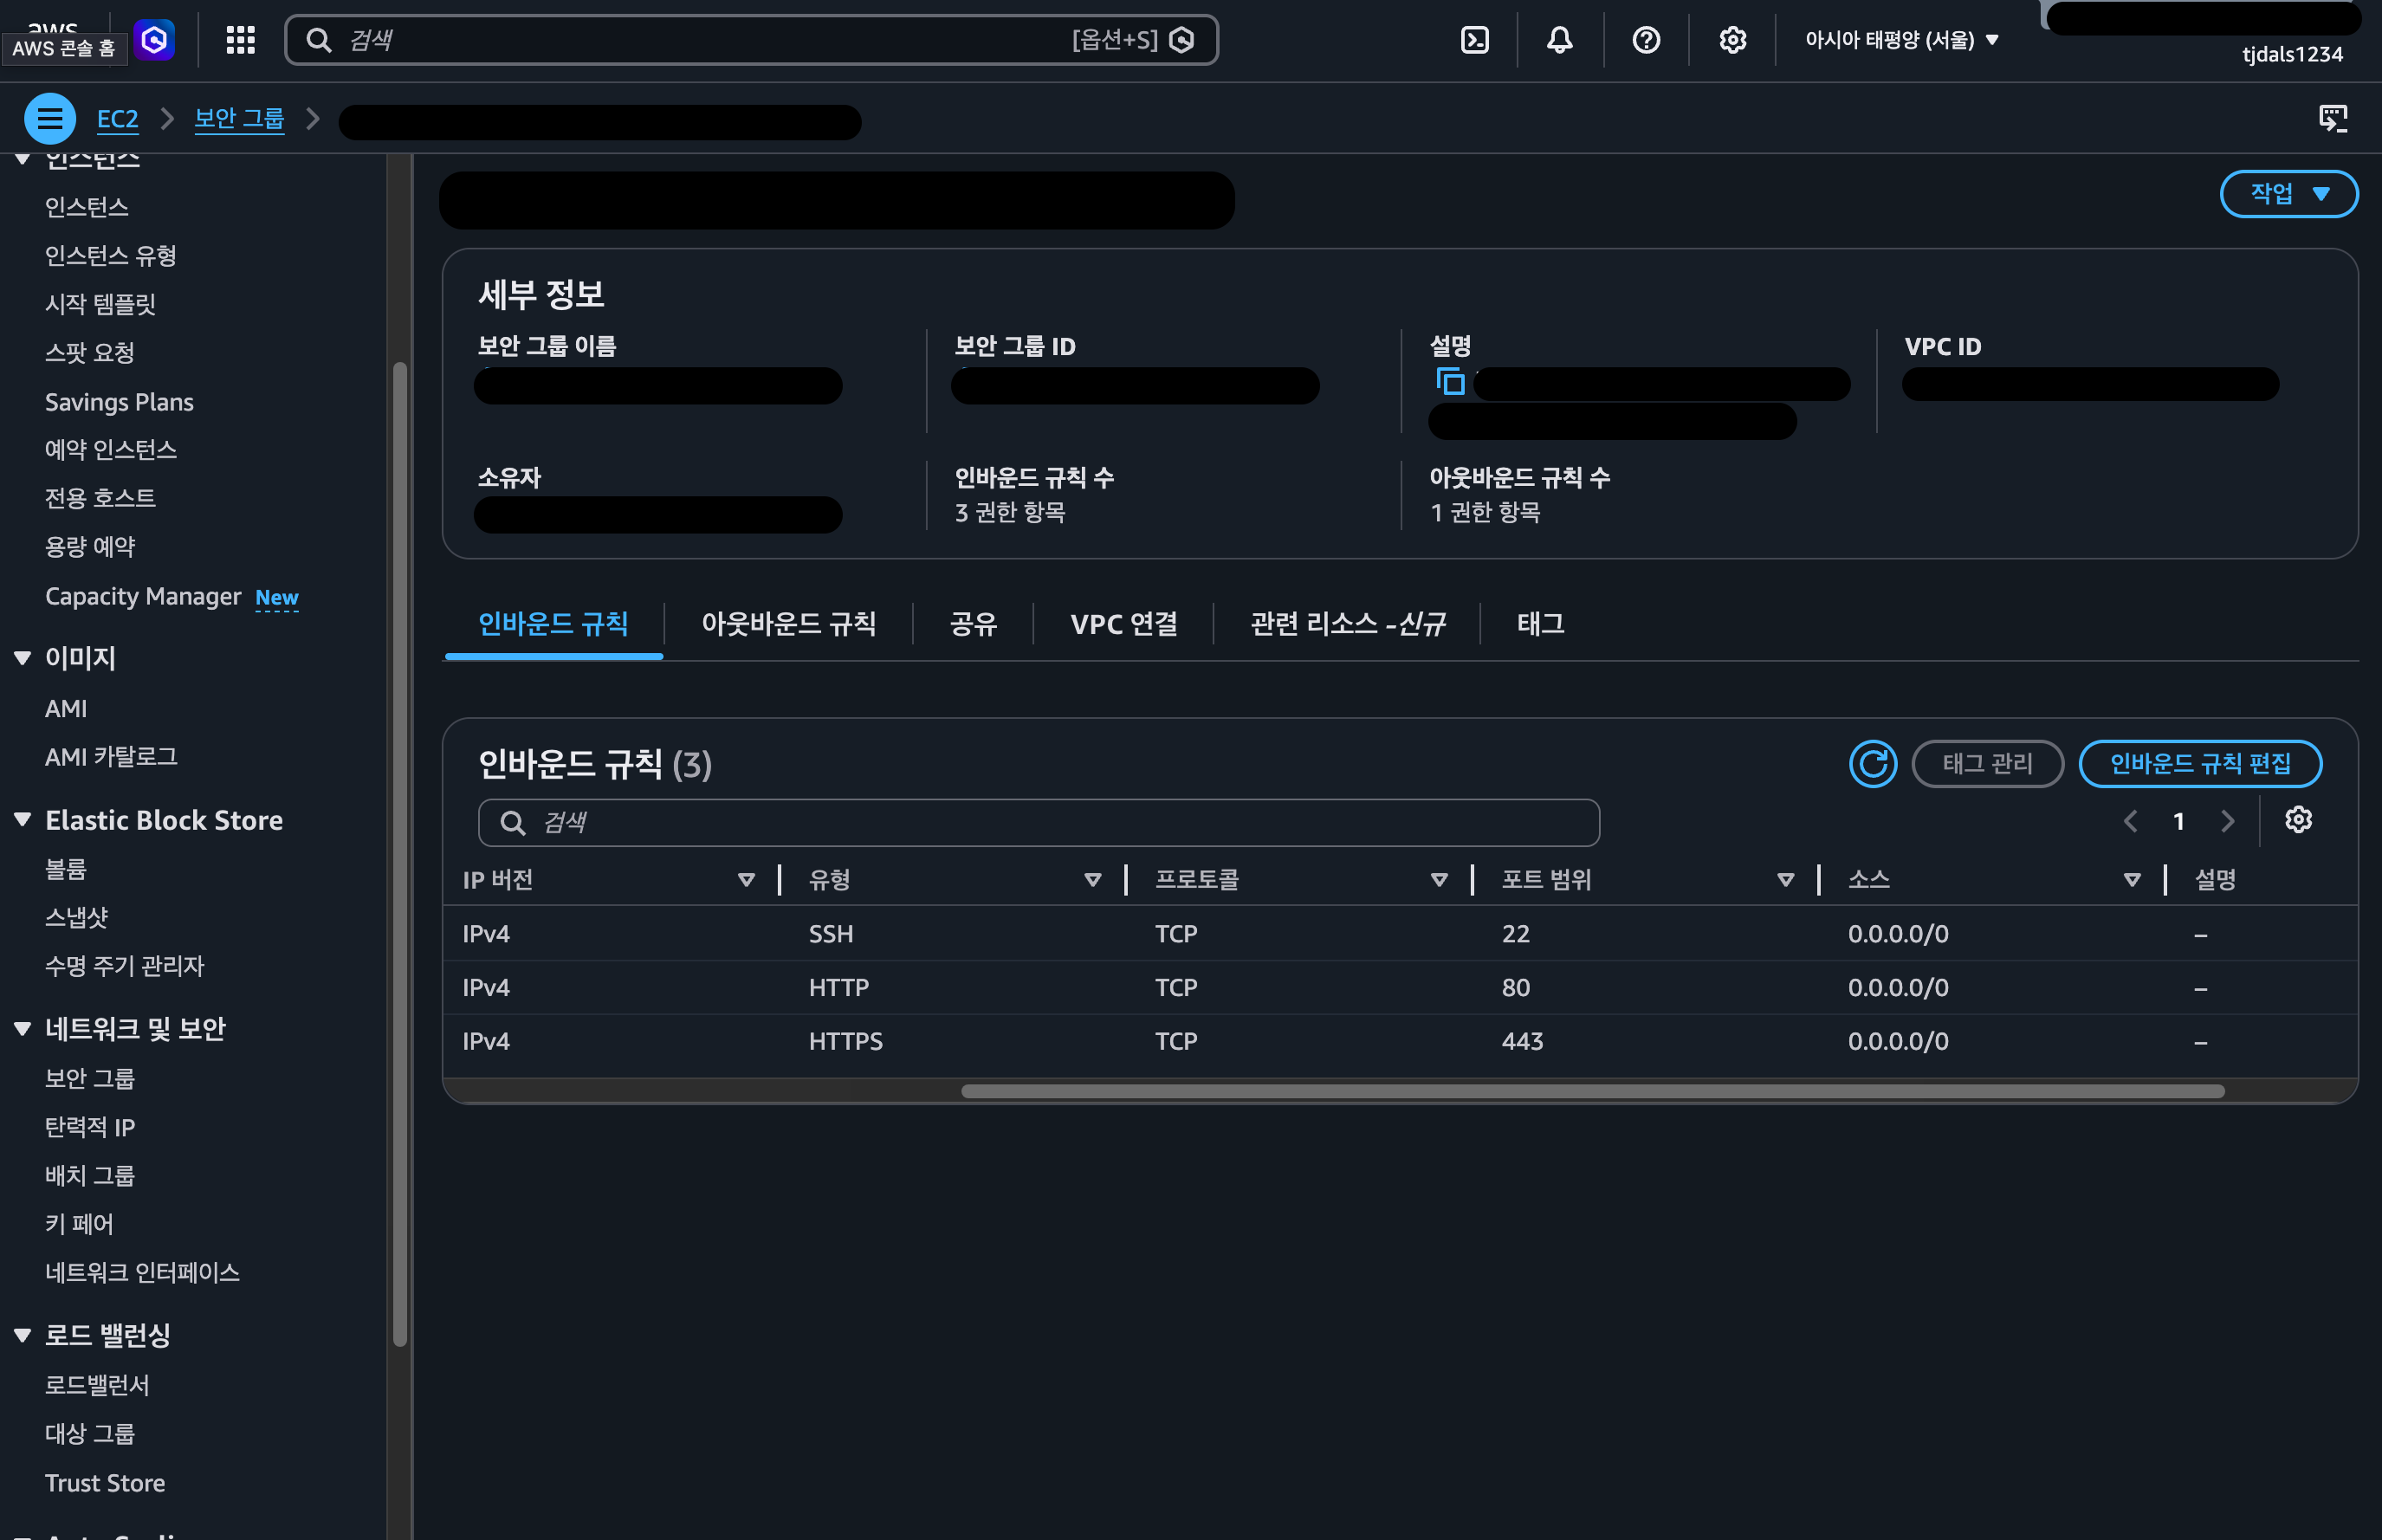The image size is (2382, 1540).
Task: Open inbound rules table preferences gear
Action: 2298,820
